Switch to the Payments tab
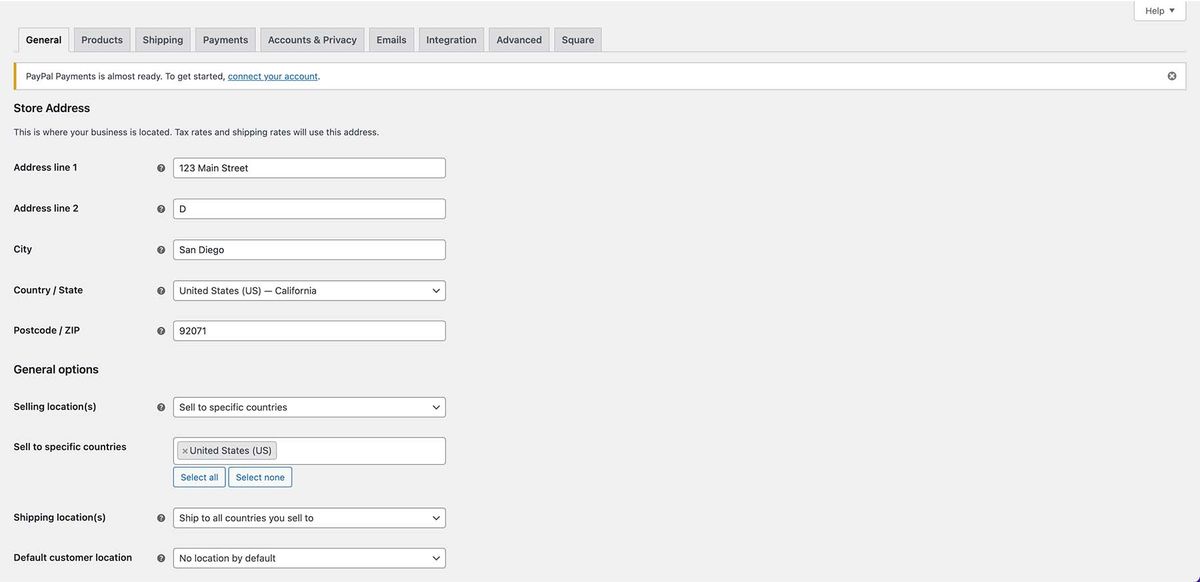The height and width of the screenshot is (582, 1200). [225, 37]
